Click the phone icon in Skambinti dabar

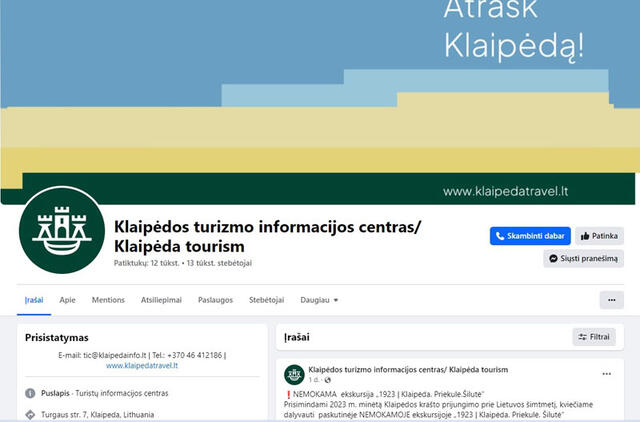tap(501, 236)
